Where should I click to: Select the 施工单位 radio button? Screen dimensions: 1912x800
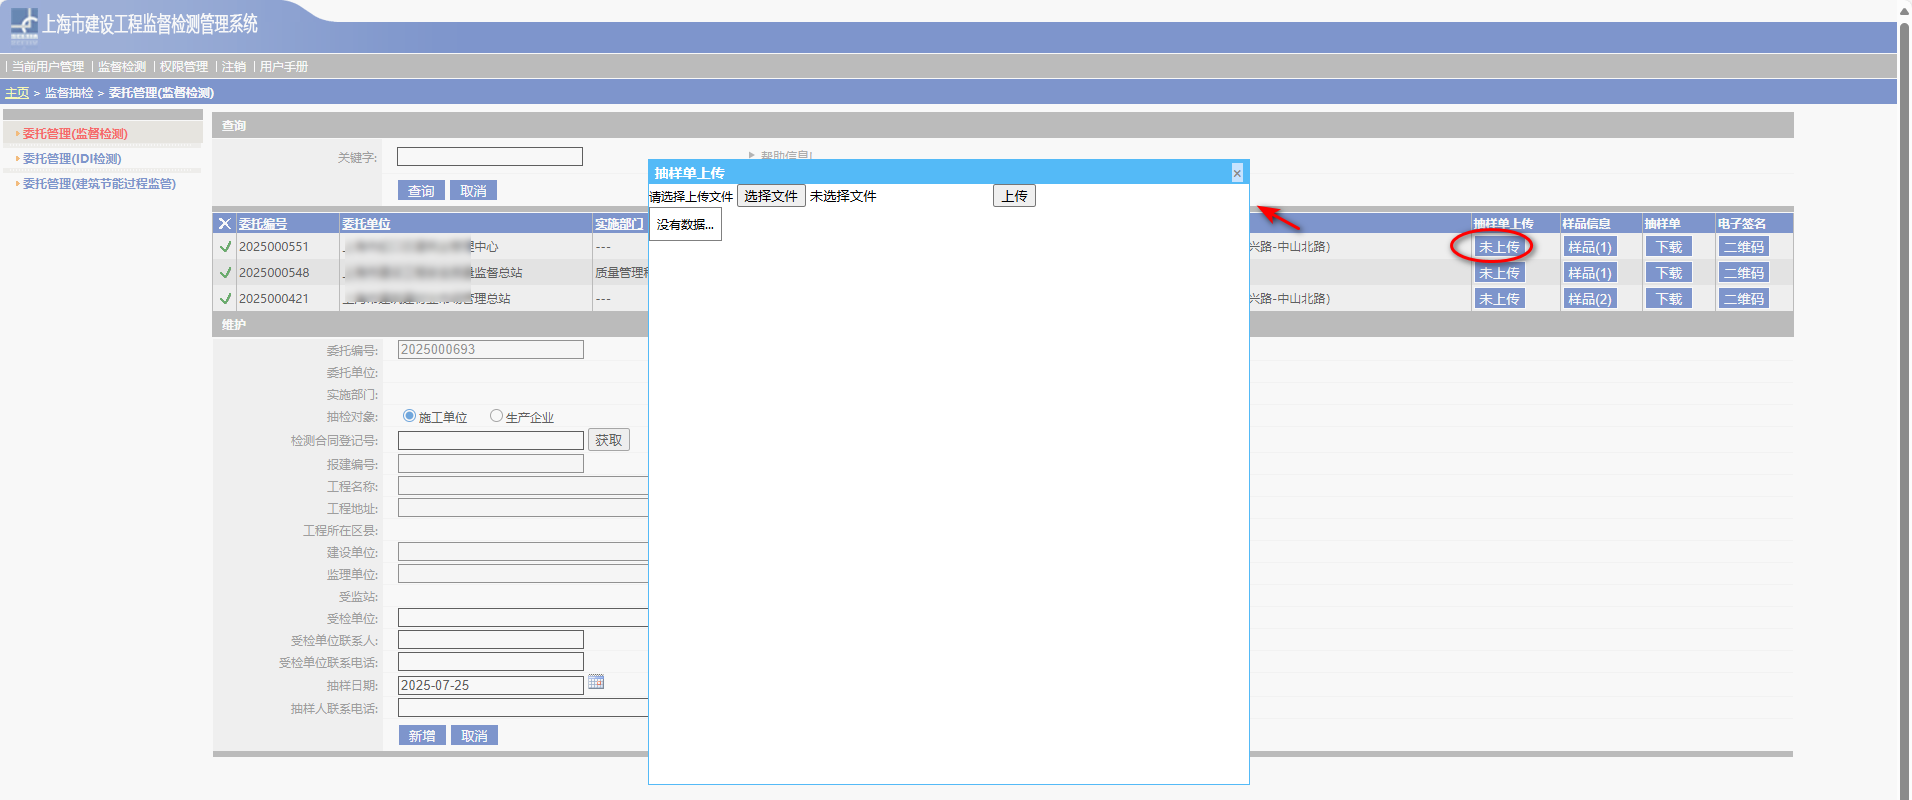409,416
